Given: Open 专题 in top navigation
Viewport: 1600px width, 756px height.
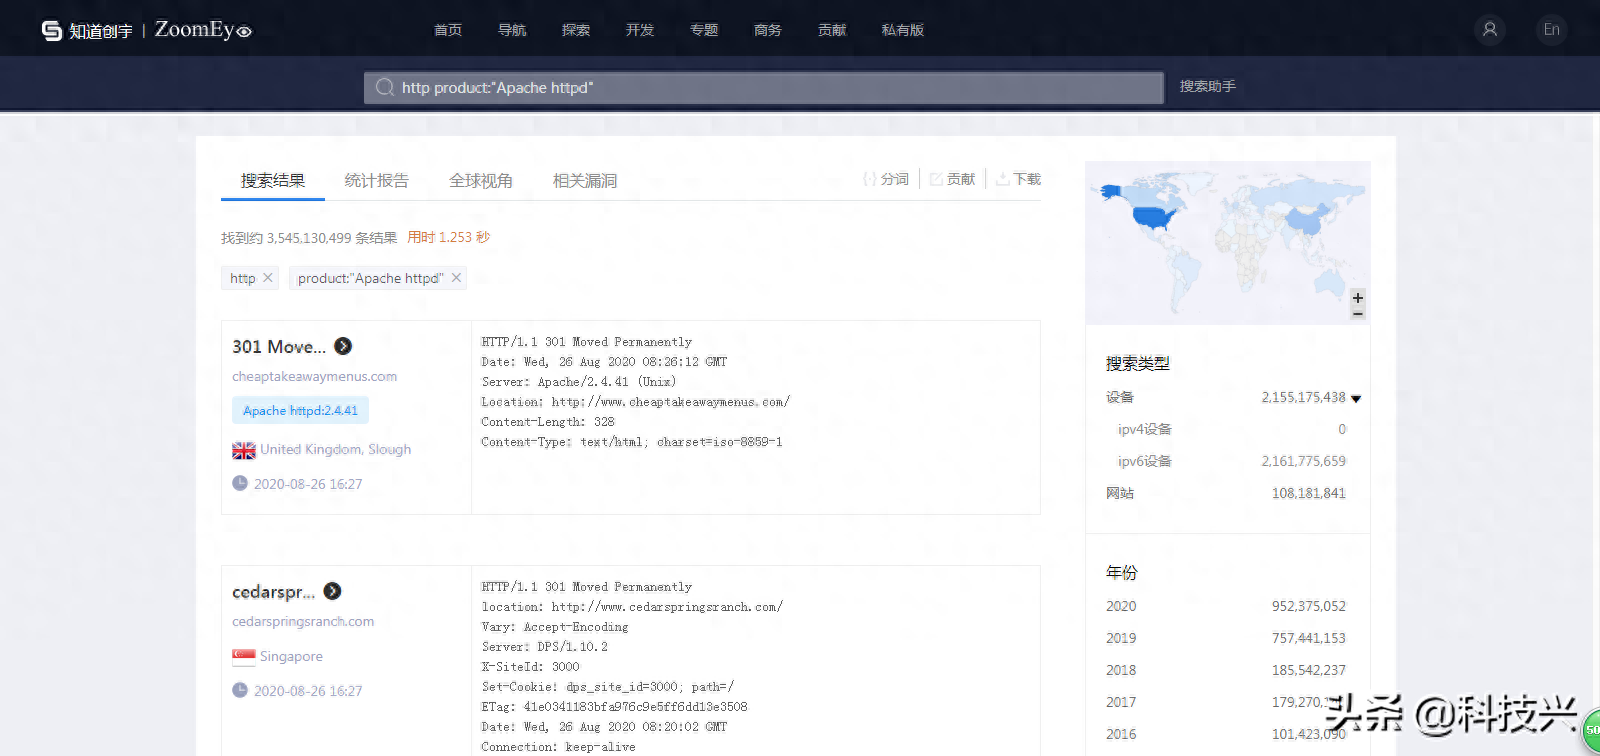Looking at the screenshot, I should tap(704, 30).
